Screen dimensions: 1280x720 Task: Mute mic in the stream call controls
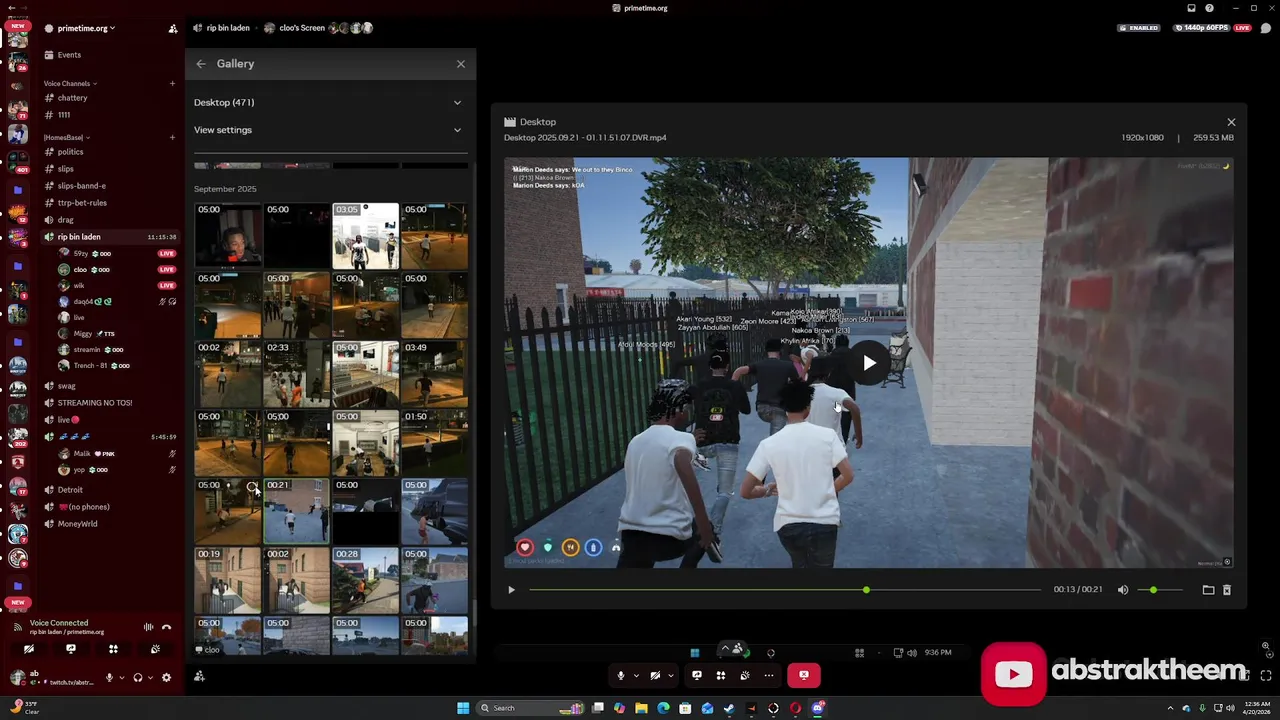tap(621, 676)
